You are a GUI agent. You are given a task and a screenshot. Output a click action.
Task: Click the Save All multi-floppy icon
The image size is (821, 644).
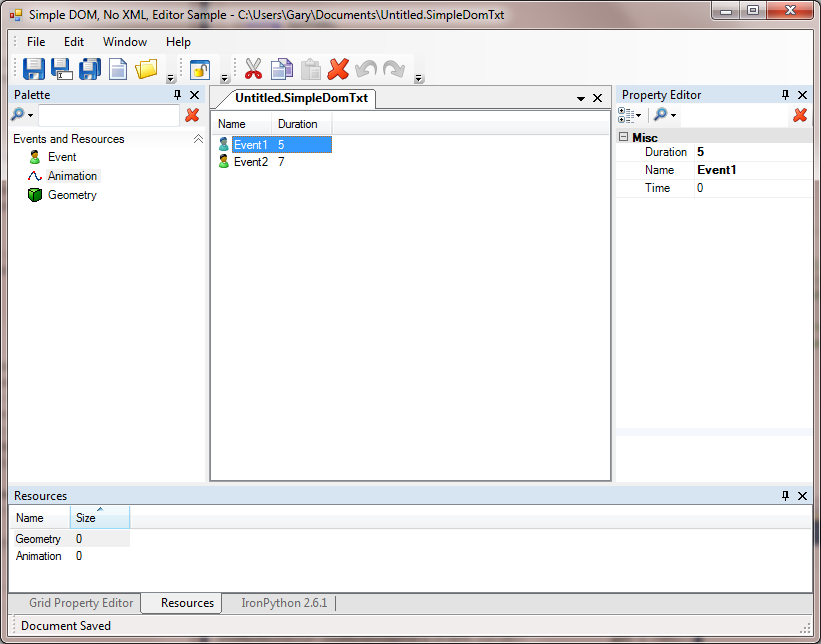pyautogui.click(x=90, y=69)
